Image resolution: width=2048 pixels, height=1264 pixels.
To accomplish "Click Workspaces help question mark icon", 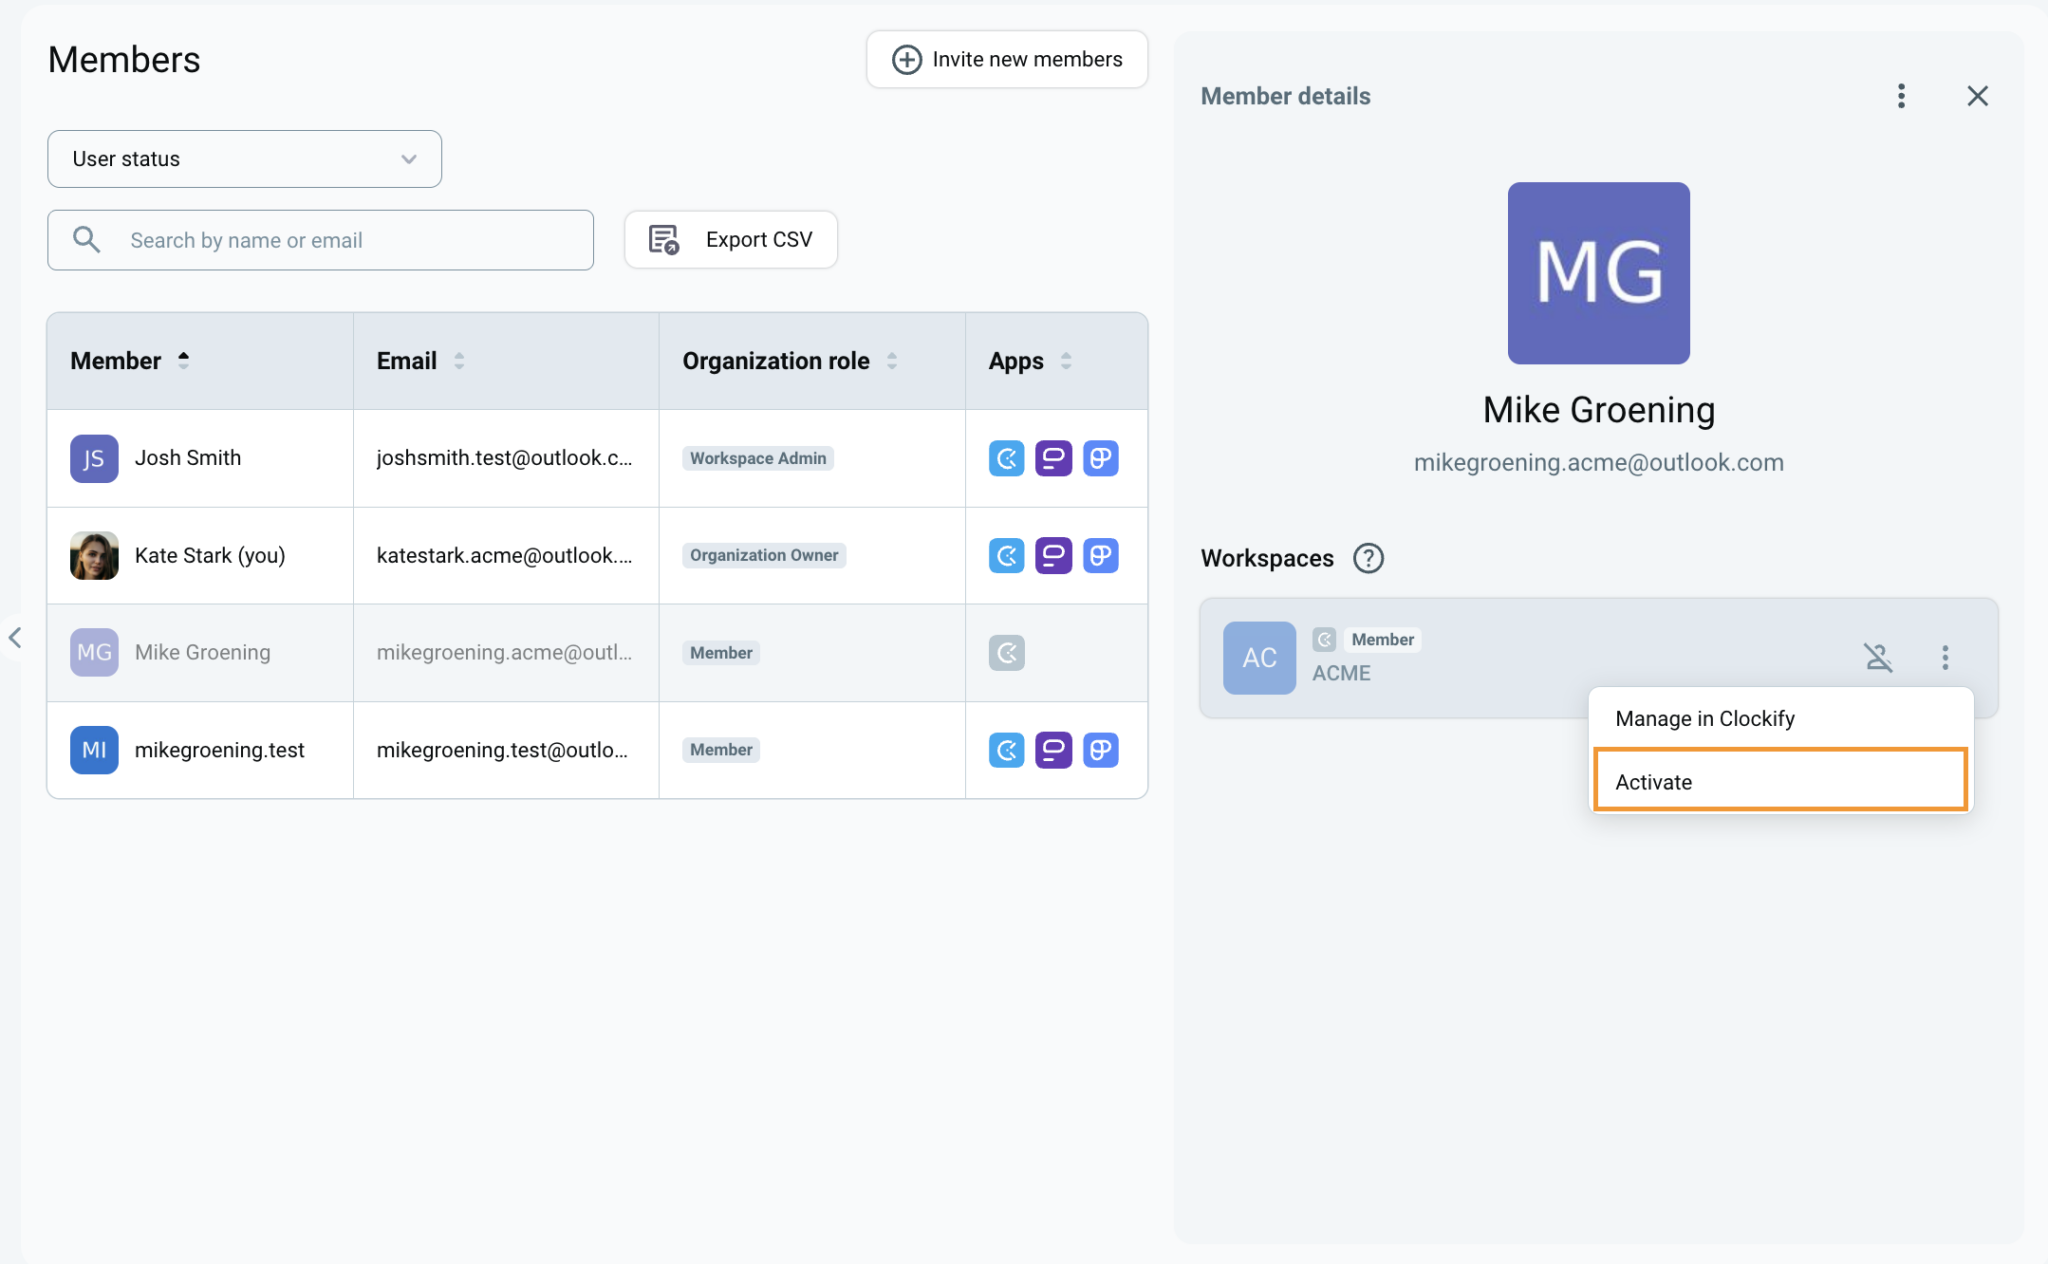I will coord(1368,558).
